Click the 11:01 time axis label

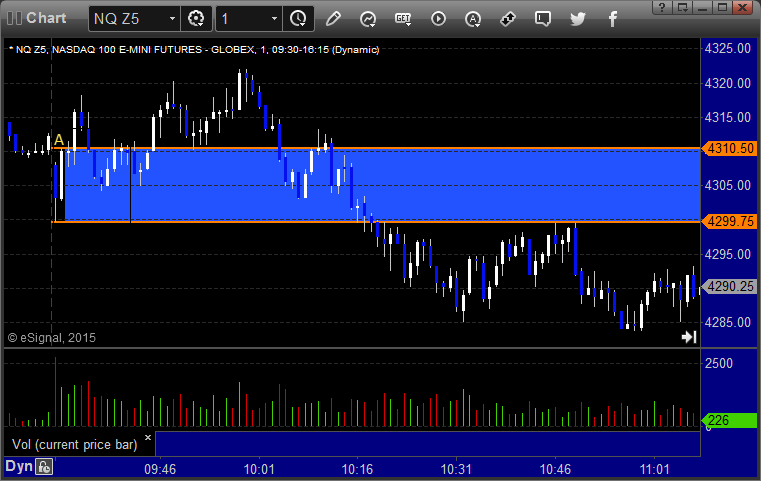click(654, 469)
